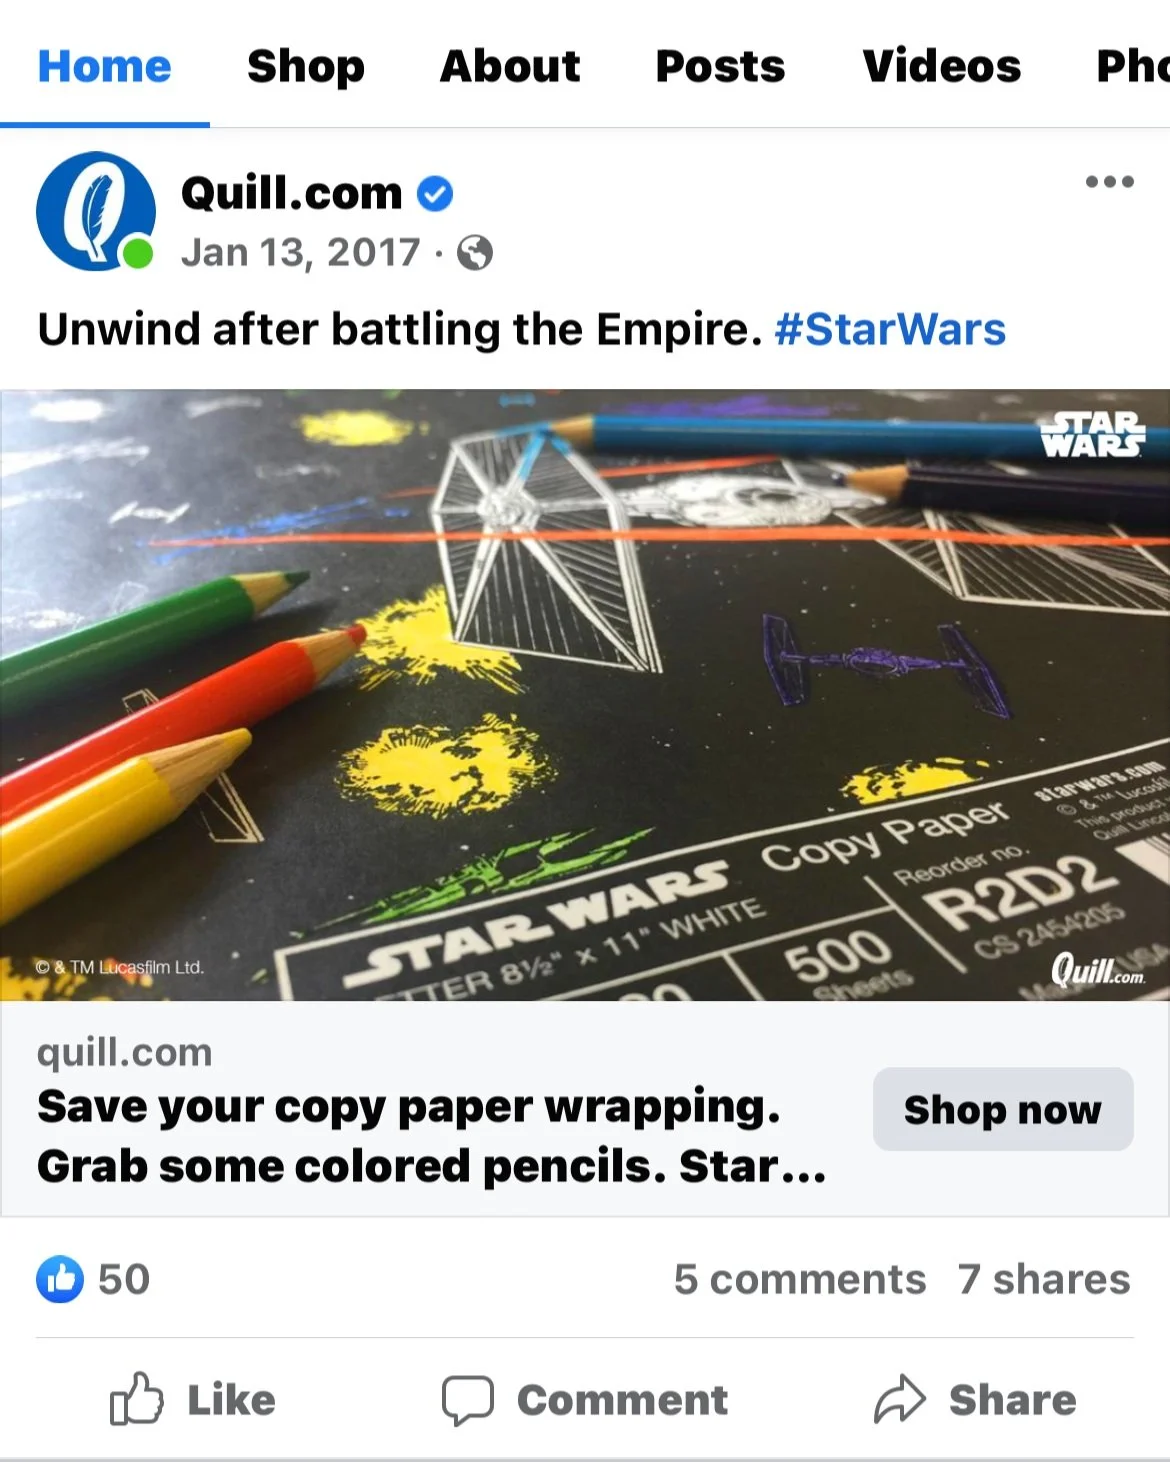View the 5 comments
The image size is (1170, 1462).
[x=800, y=1279]
